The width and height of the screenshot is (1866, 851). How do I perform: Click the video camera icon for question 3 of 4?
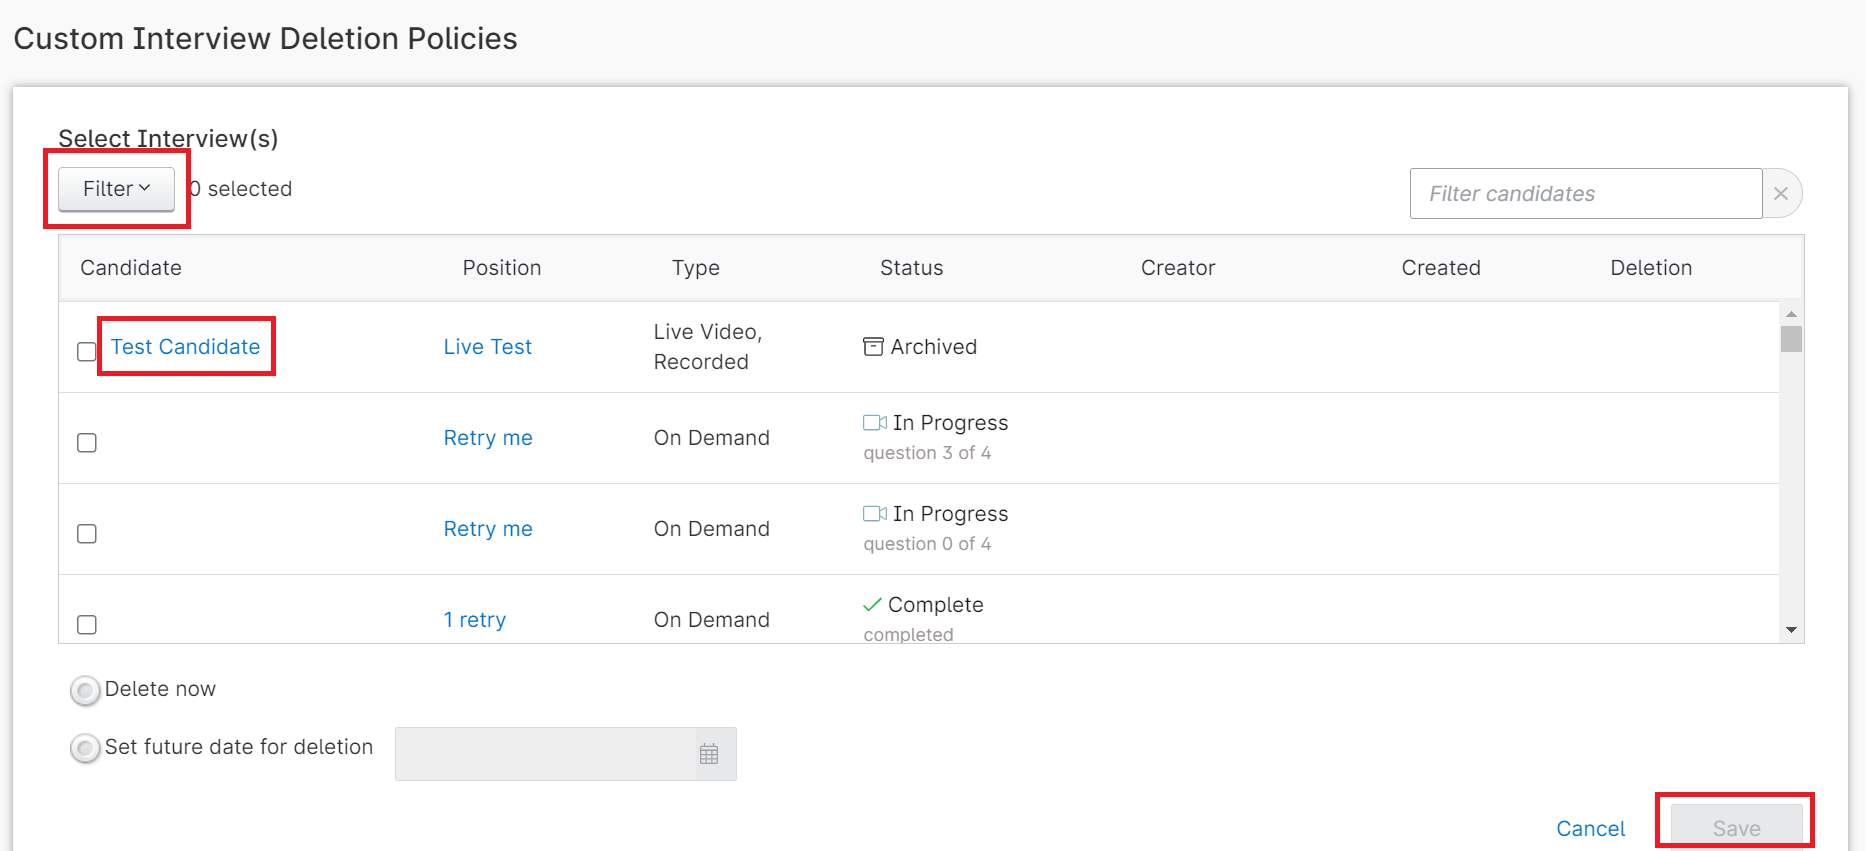pos(875,423)
